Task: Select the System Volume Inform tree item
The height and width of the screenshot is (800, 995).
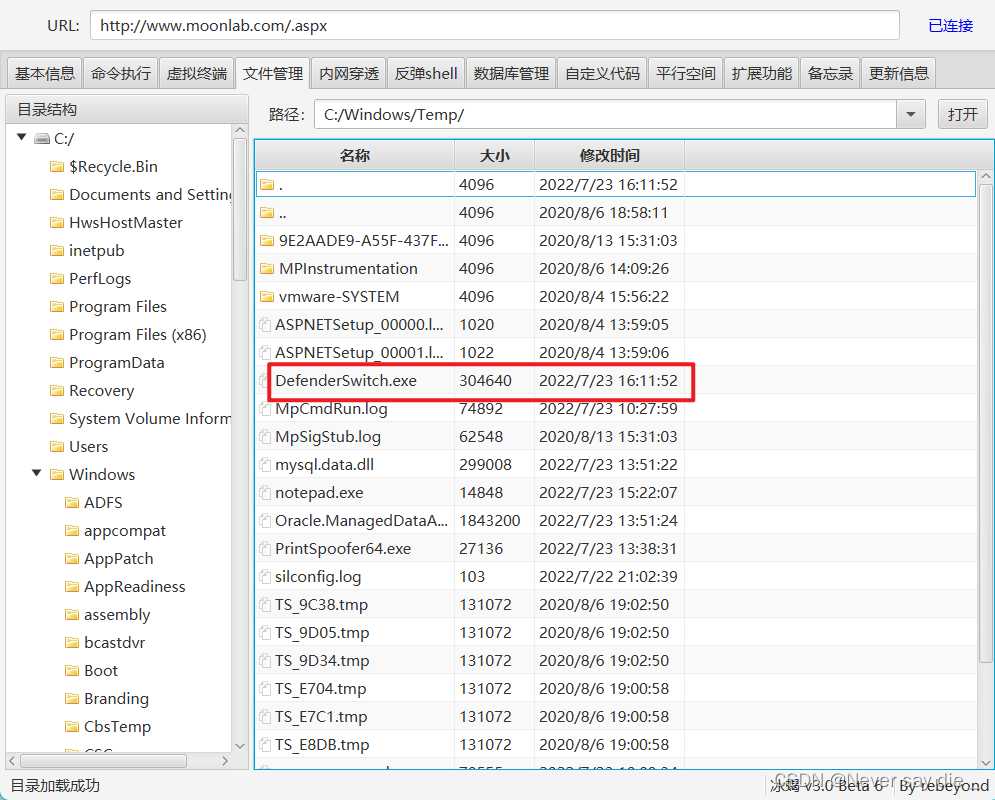Action: pos(150,419)
